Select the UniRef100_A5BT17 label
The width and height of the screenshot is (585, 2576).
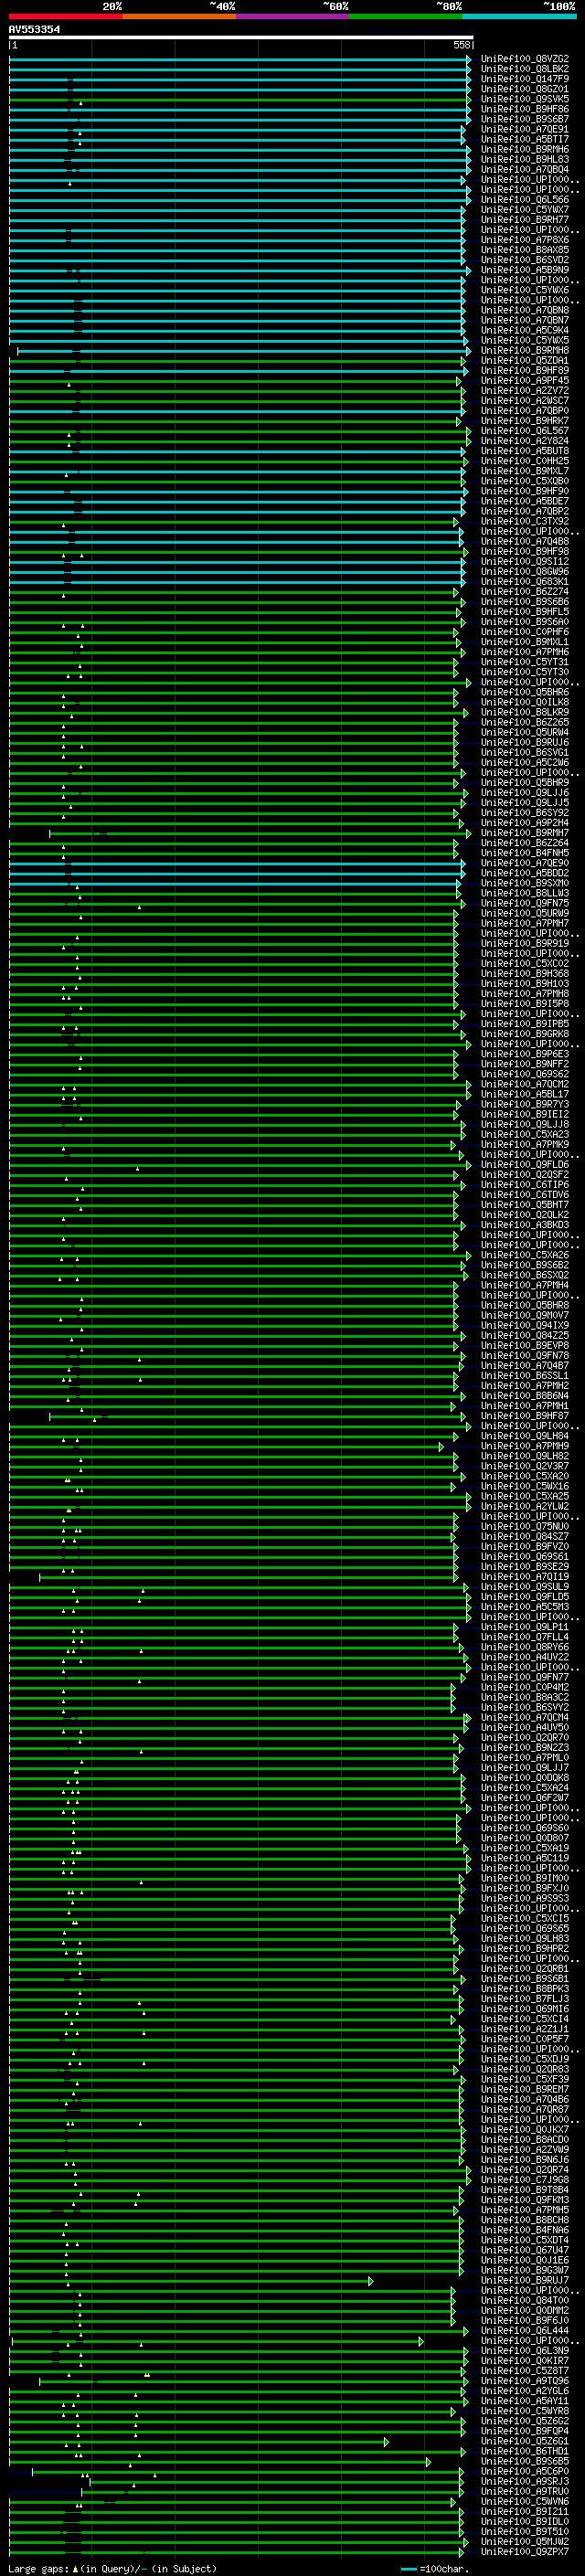point(525,139)
